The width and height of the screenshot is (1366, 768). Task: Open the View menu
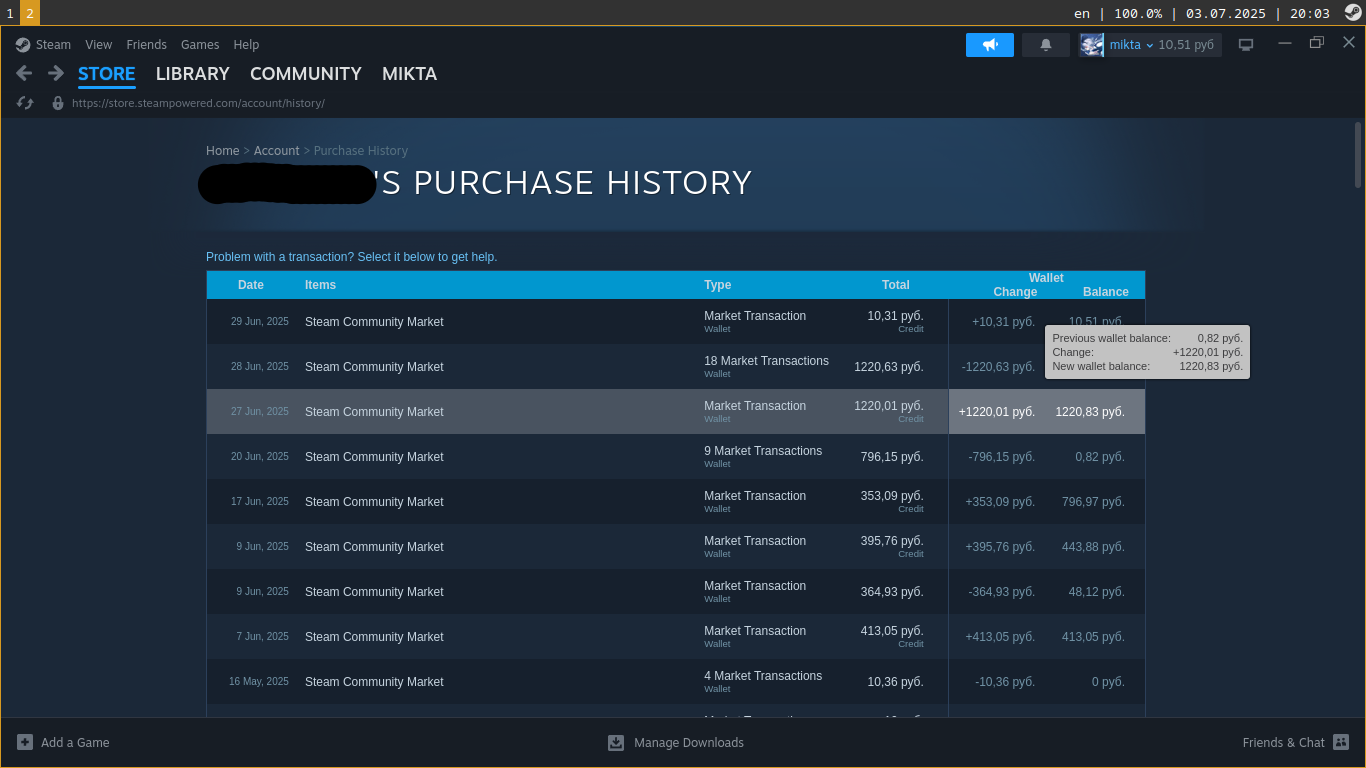[x=99, y=44]
